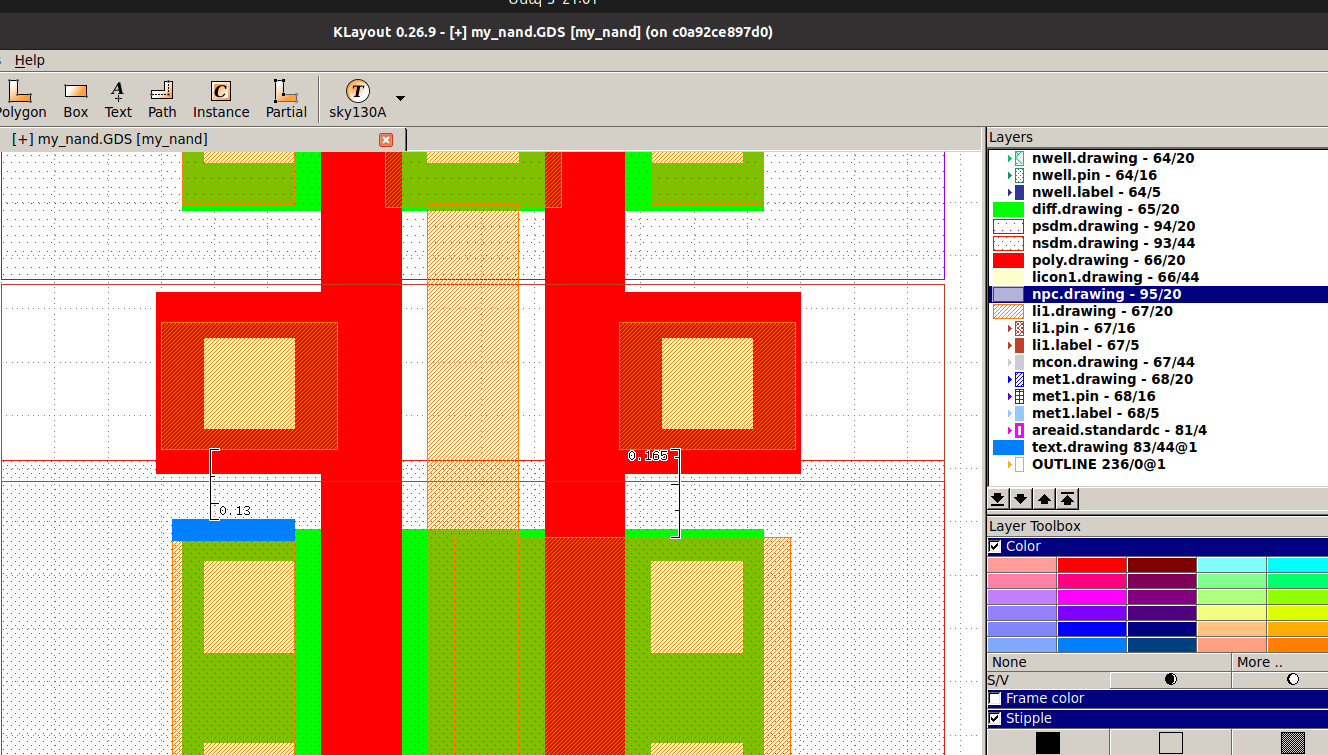The height and width of the screenshot is (755, 1328).
Task: Click the darker S/V adjustment button
Action: pyautogui.click(x=1170, y=680)
